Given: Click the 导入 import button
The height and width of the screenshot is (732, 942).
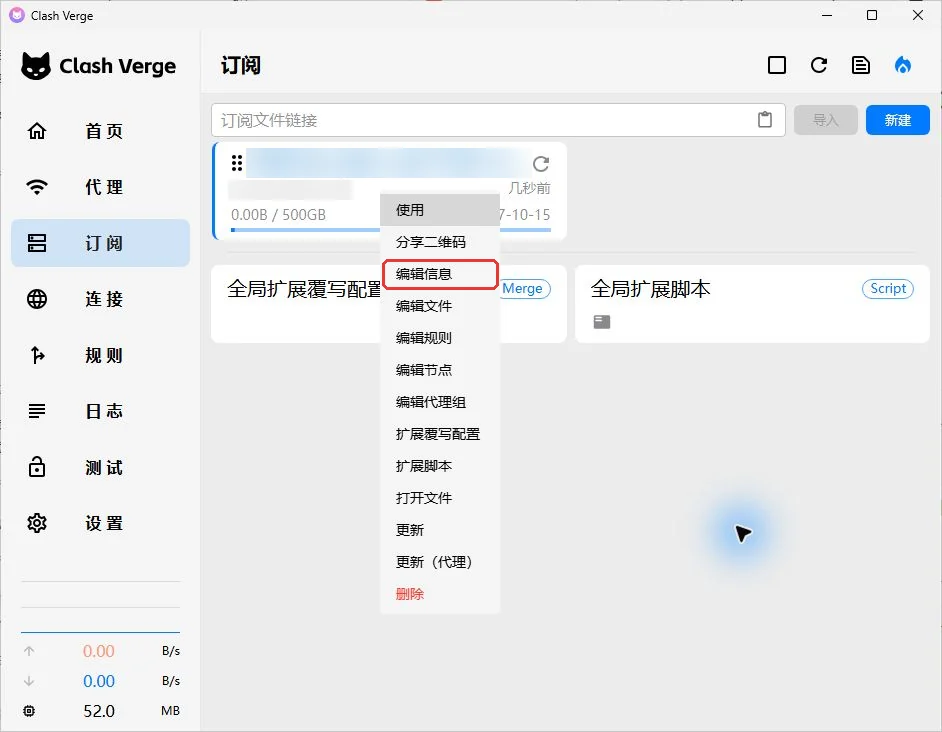Looking at the screenshot, I should pyautogui.click(x=825, y=120).
